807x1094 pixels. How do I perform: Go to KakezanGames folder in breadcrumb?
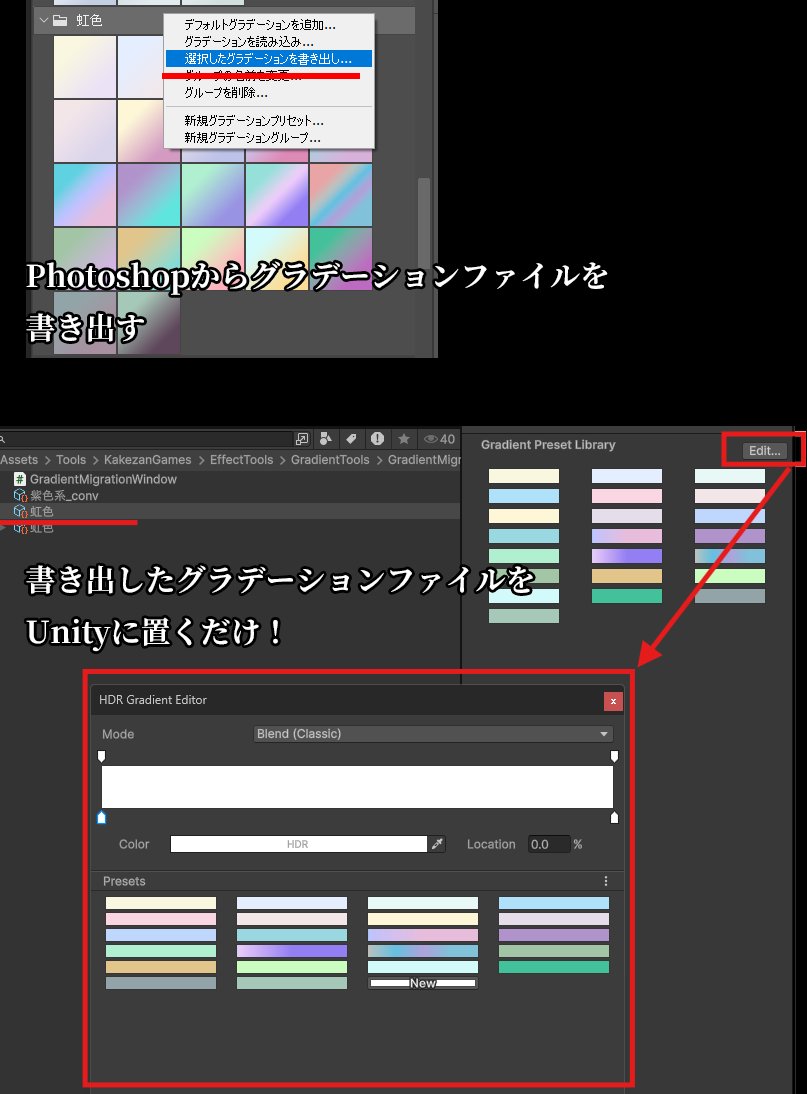147,460
